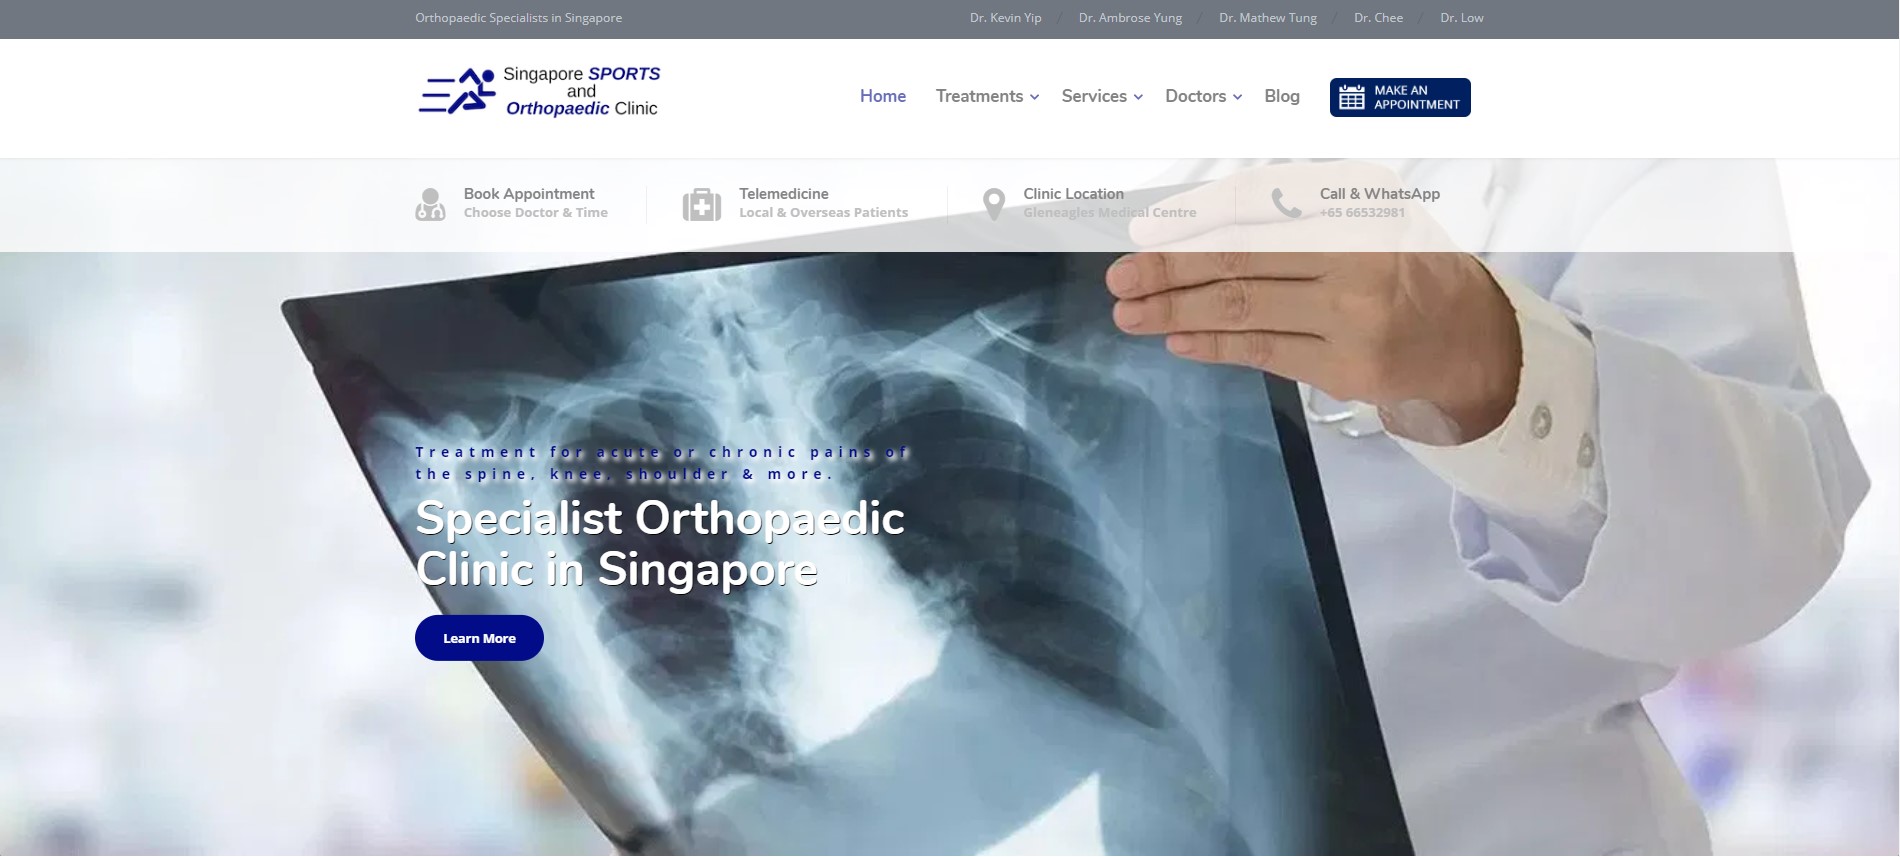Click Clinic Location heading
Viewport: 1900px width, 857px height.
[x=1073, y=194]
